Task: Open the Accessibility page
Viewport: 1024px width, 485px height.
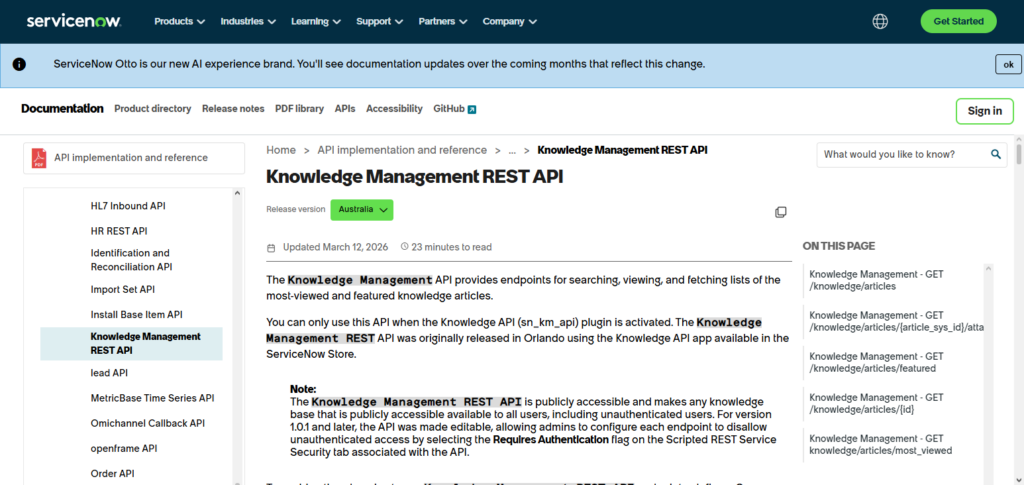Action: tap(394, 109)
